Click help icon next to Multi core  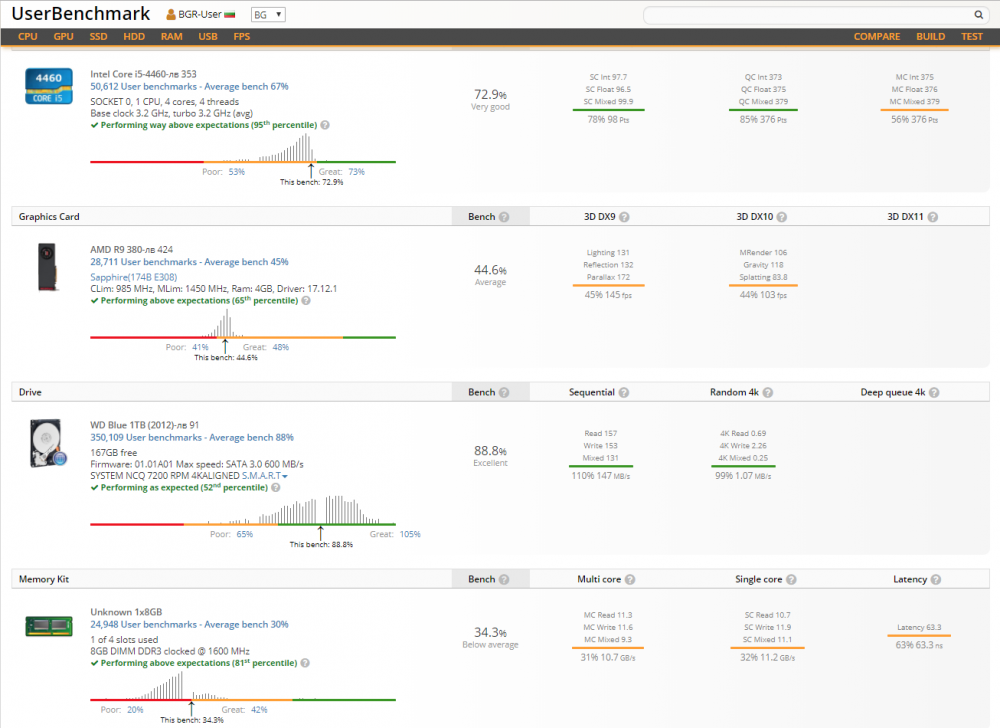tap(630, 579)
